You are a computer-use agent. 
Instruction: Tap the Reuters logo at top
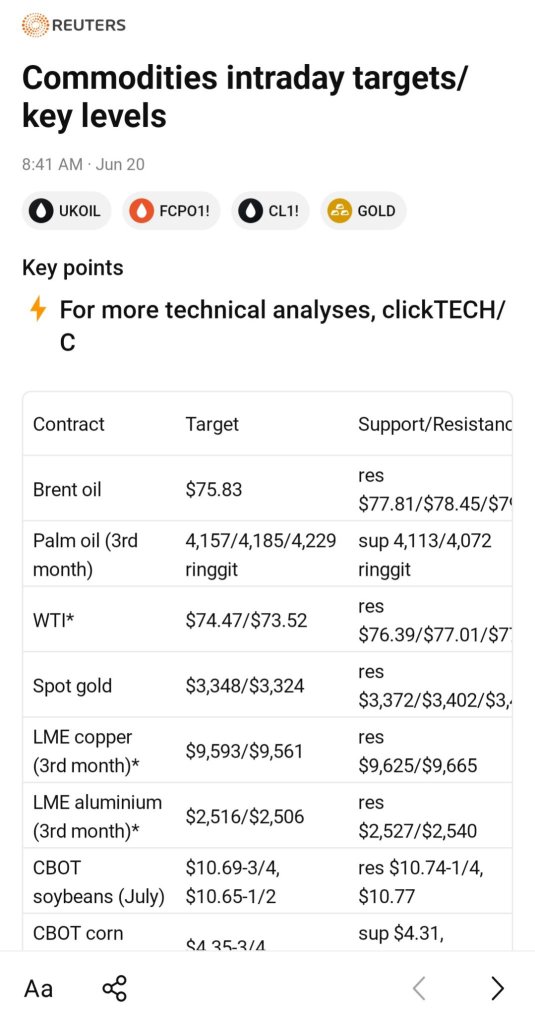pyautogui.click(x=73, y=25)
